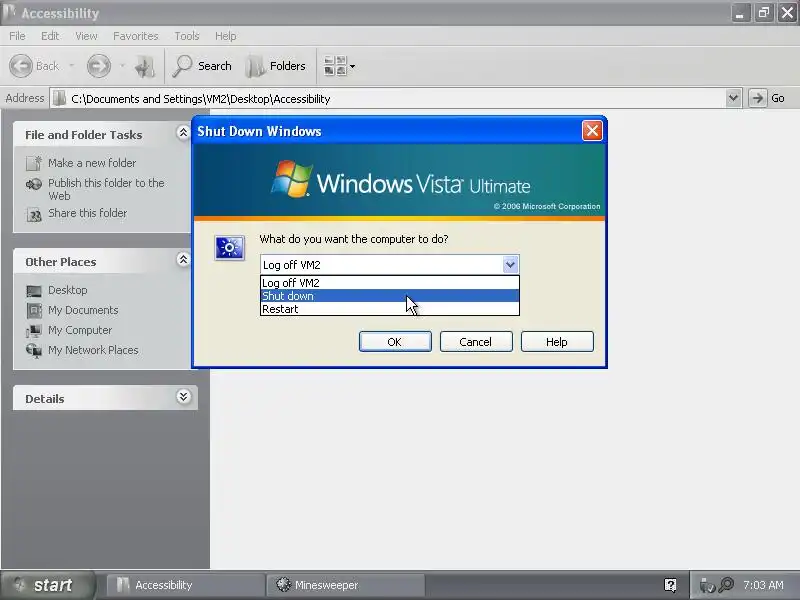Select Shut down option in the list
This screenshot has width=800, height=600.
390,296
